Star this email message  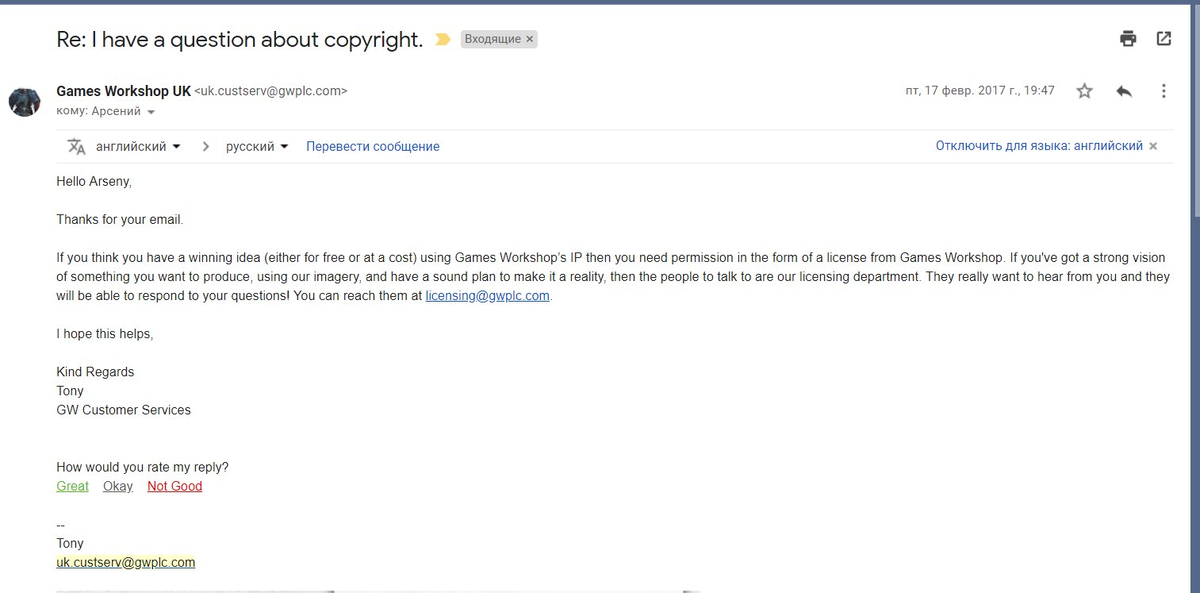1085,91
